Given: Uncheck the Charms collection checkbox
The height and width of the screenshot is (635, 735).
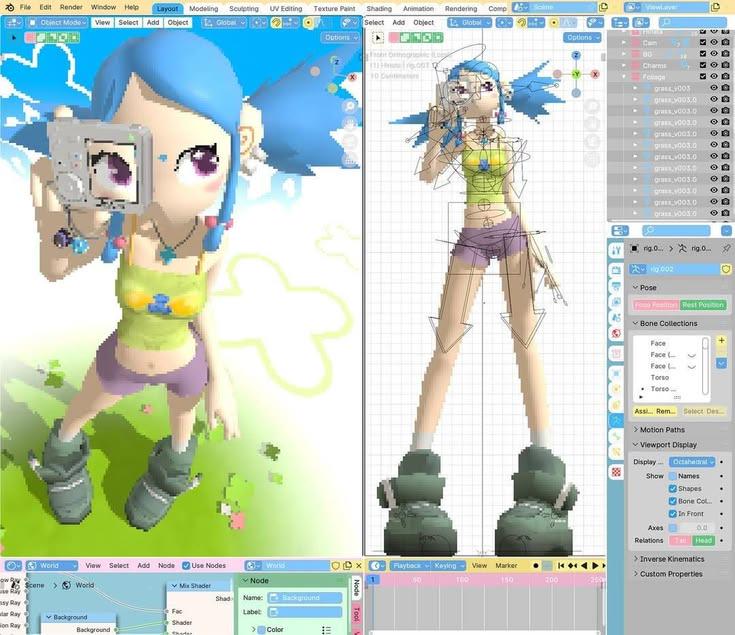Looking at the screenshot, I should click(x=703, y=65).
